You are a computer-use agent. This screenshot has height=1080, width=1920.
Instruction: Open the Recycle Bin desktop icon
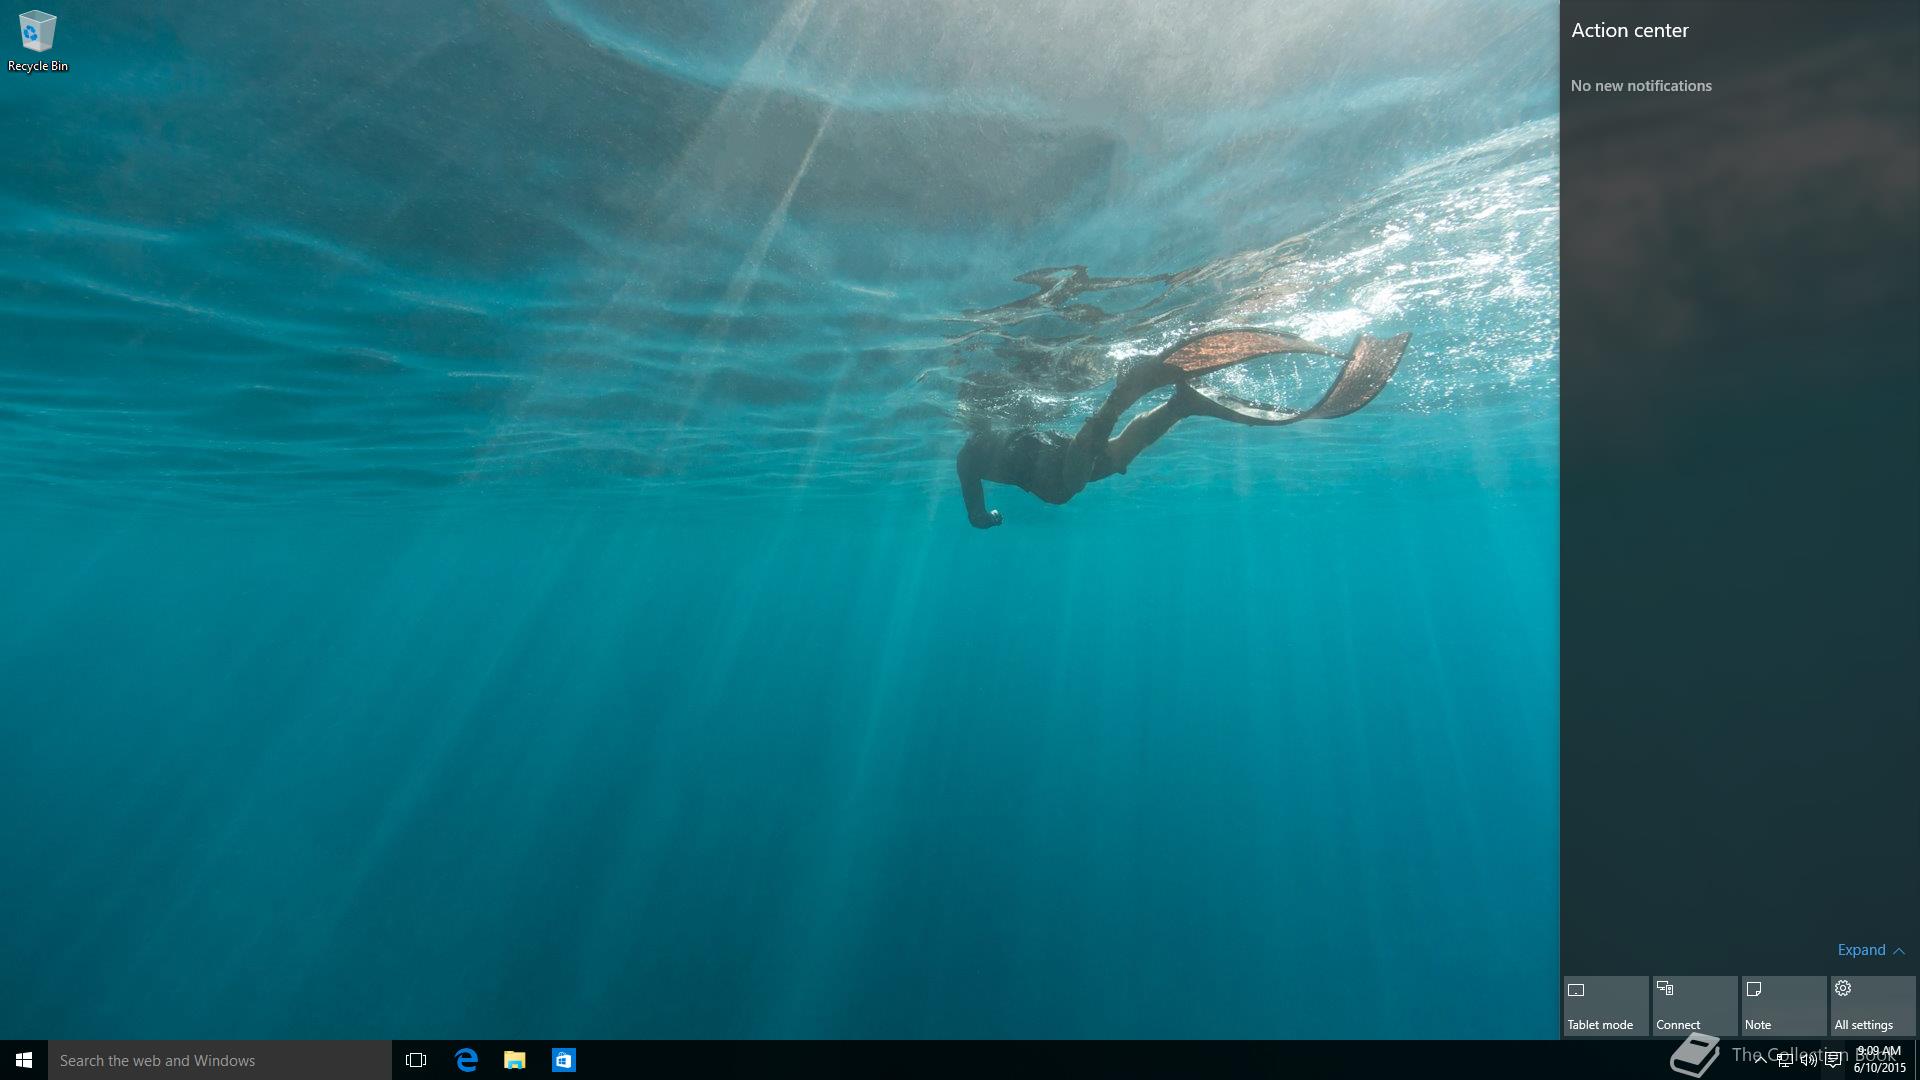37,41
